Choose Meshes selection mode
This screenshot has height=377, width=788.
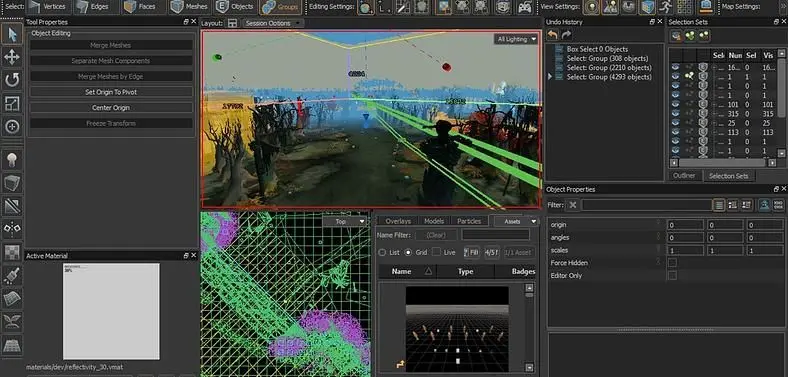[189, 7]
